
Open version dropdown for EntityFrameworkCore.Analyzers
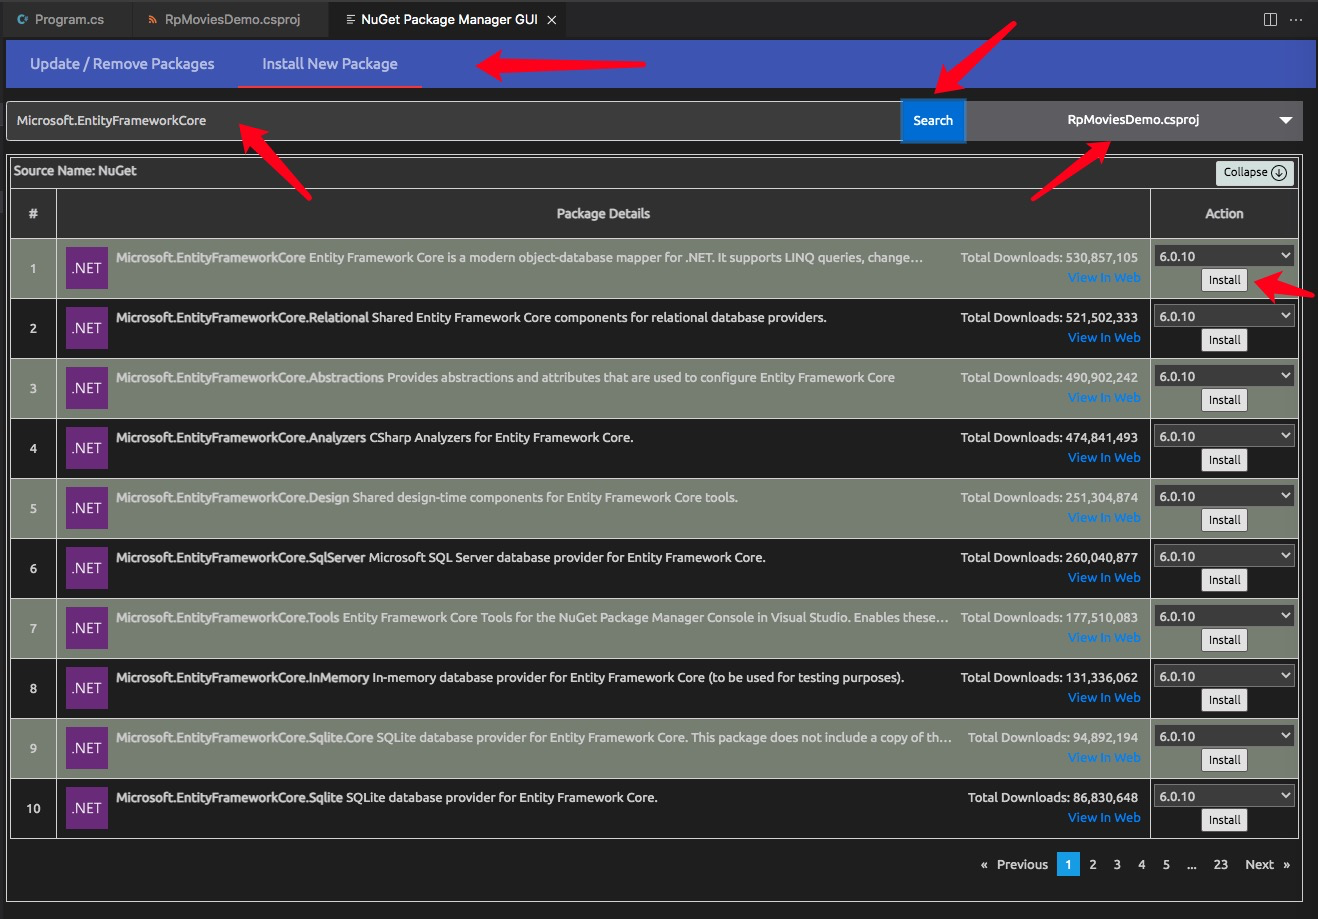click(1224, 436)
